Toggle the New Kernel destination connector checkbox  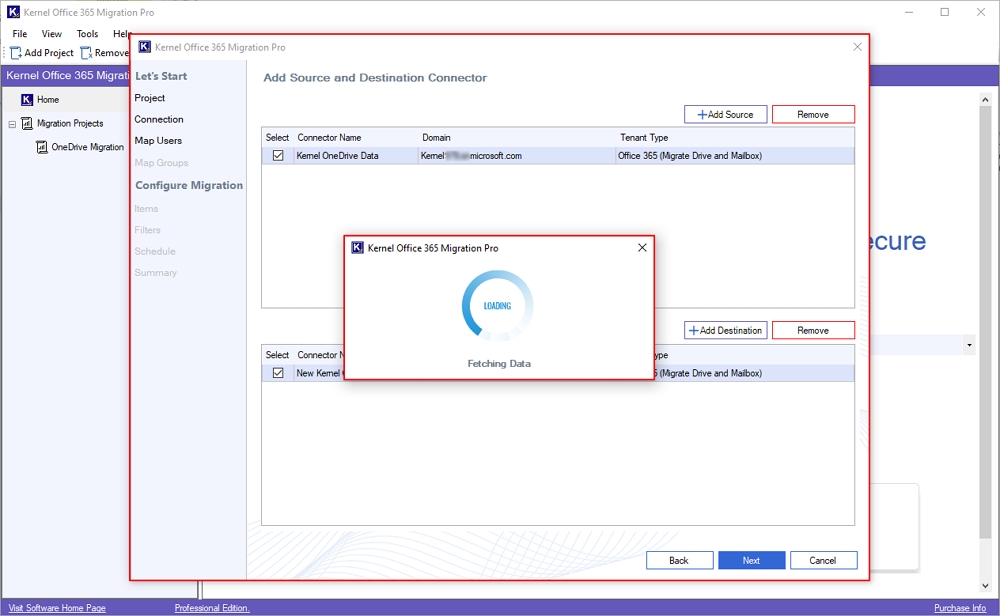pos(278,373)
